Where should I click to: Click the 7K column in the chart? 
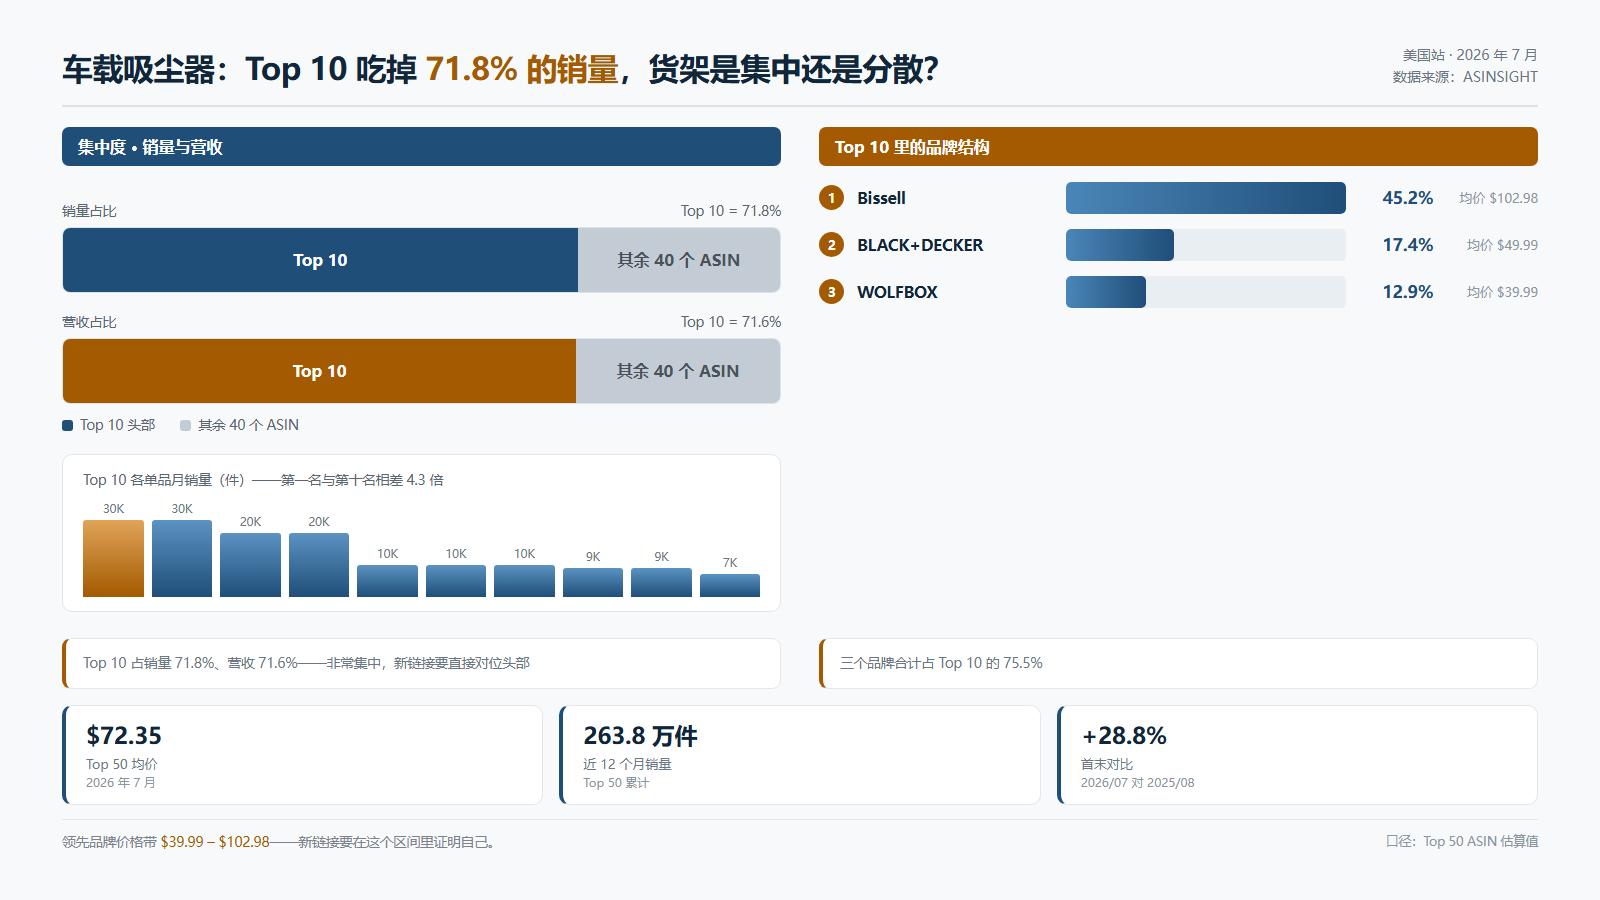tap(730, 585)
